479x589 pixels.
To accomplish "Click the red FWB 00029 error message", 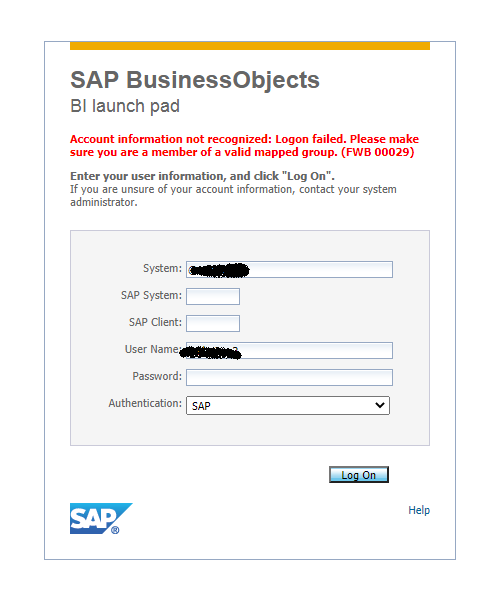I will [244, 146].
